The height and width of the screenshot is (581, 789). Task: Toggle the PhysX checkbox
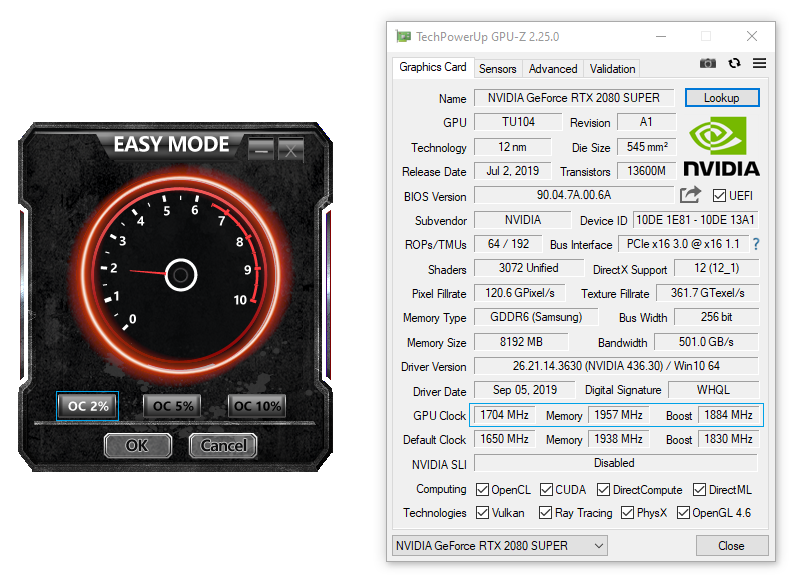627,513
